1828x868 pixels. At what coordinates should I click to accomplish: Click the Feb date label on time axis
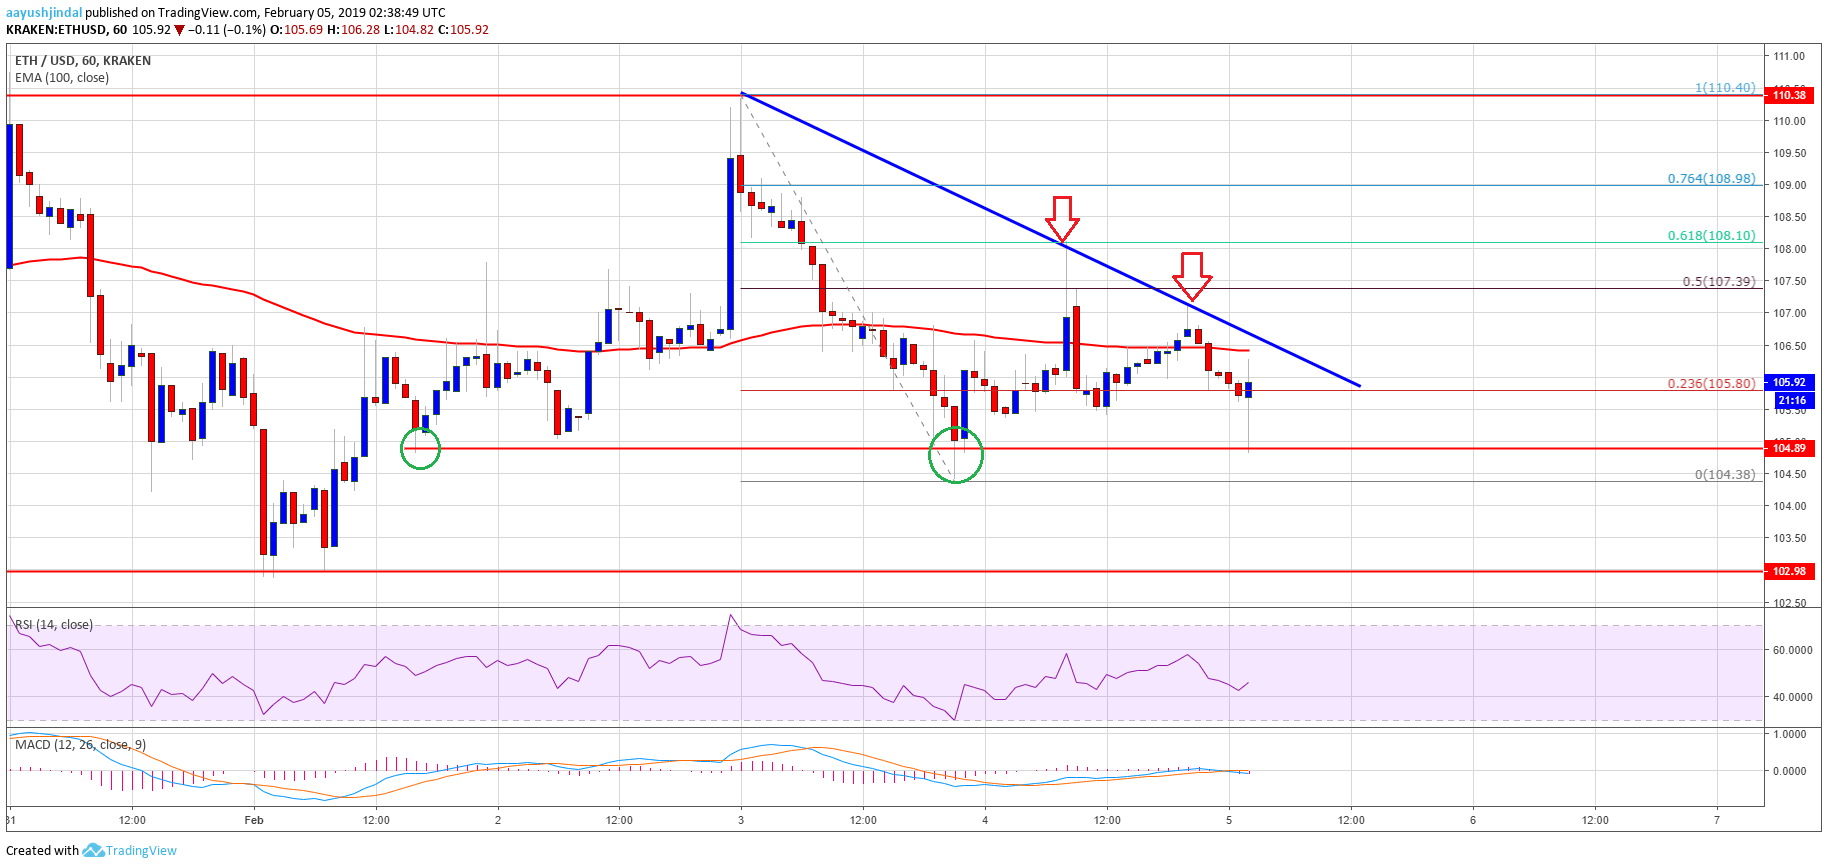click(254, 820)
